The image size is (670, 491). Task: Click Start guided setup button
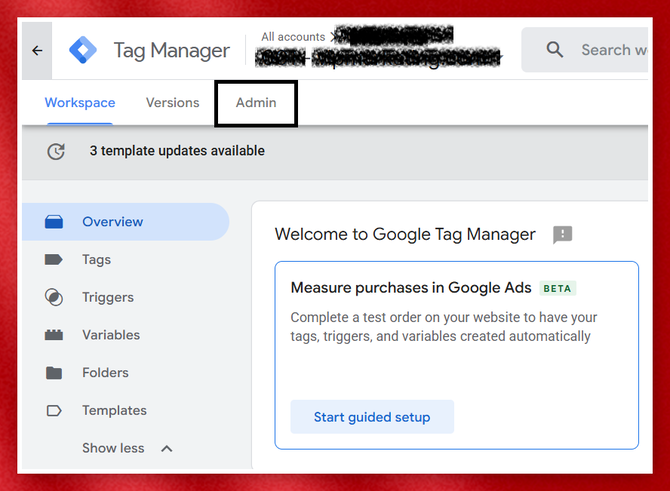tap(372, 417)
